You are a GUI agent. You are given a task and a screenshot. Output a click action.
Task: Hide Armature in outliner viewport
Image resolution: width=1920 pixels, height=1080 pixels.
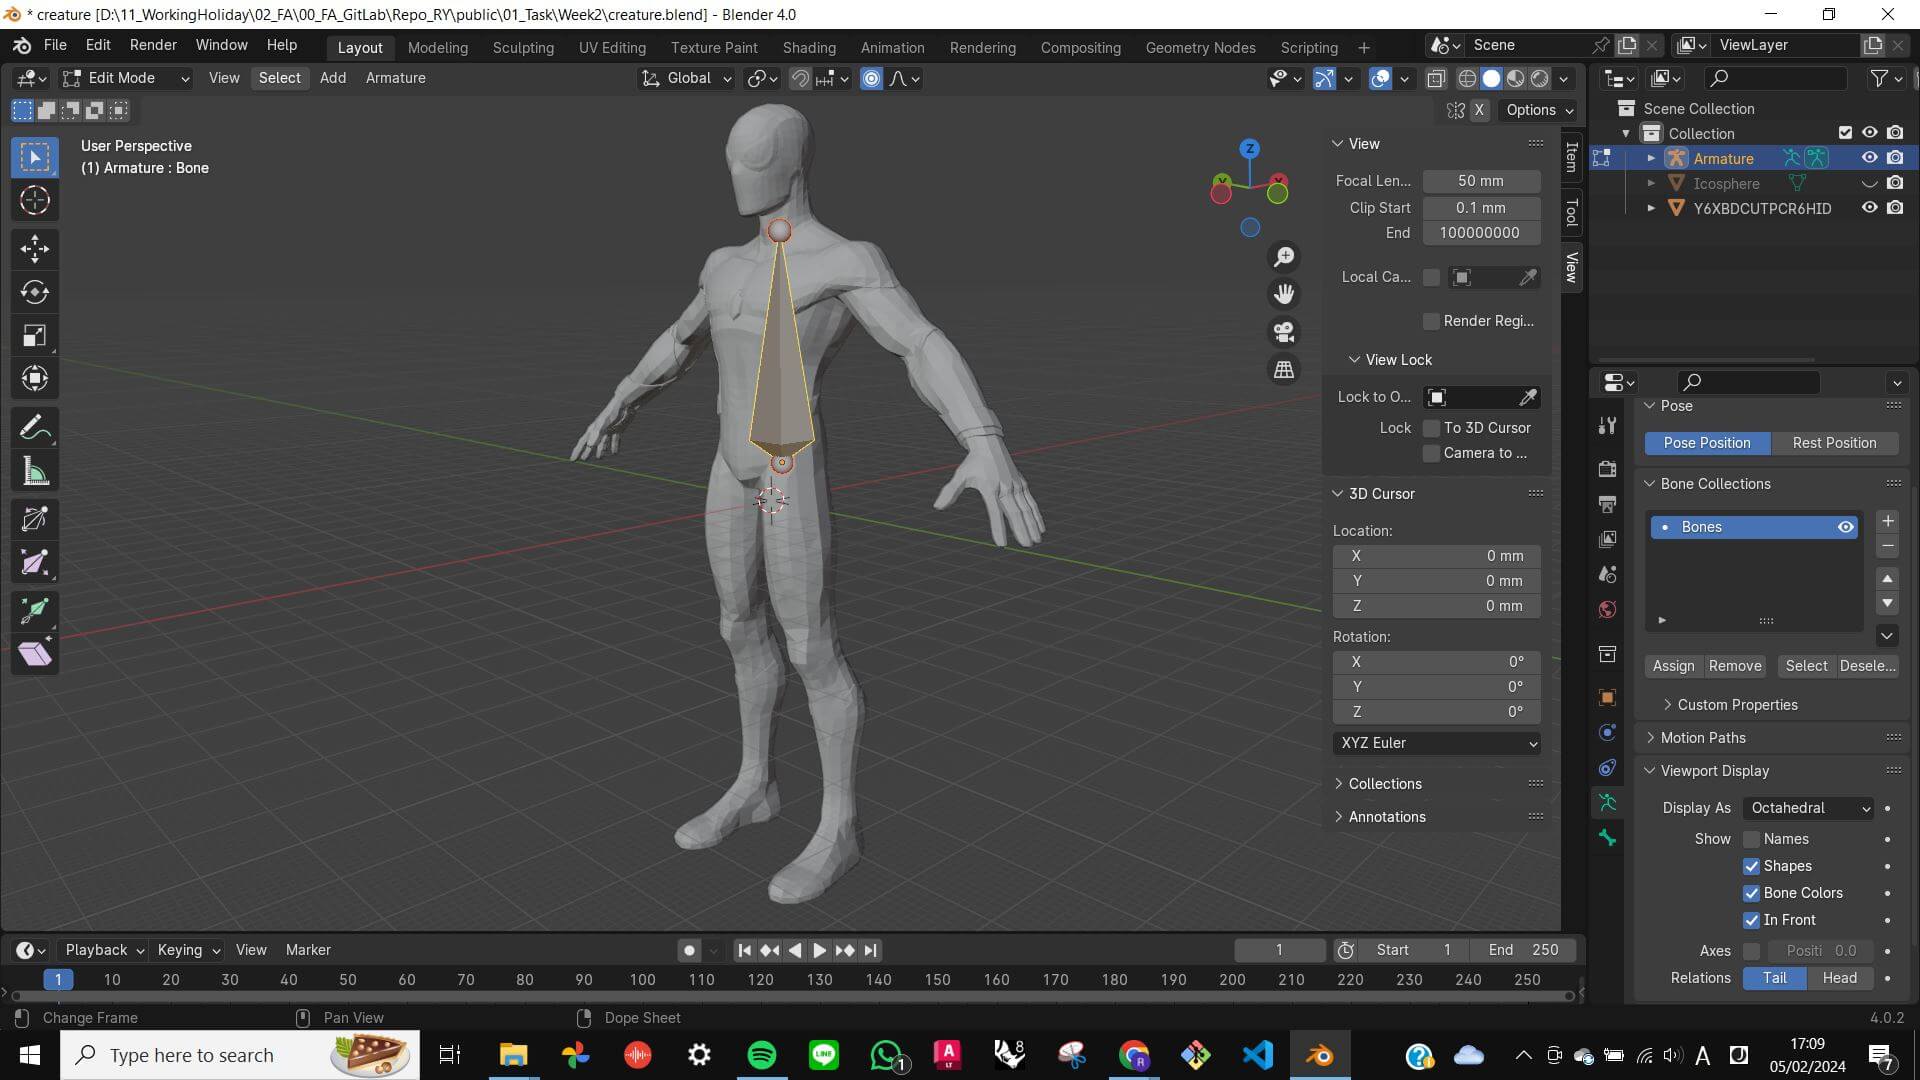(x=1869, y=158)
